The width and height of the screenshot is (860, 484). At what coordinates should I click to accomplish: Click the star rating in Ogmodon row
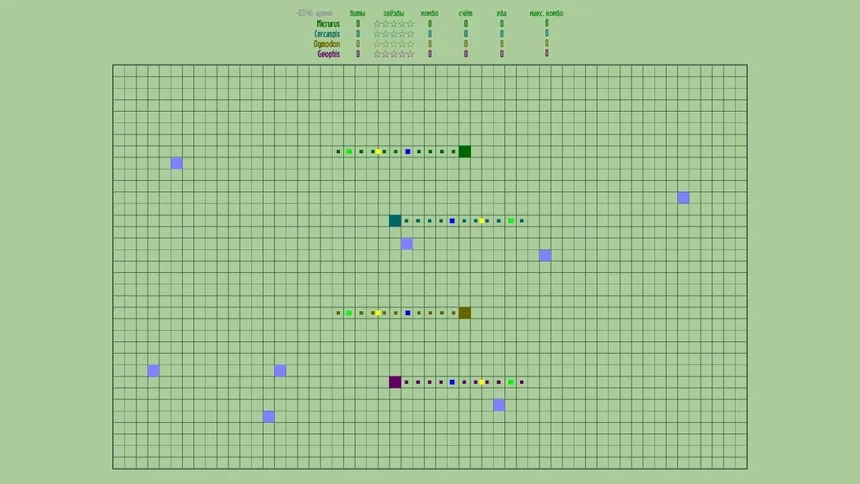(393, 44)
